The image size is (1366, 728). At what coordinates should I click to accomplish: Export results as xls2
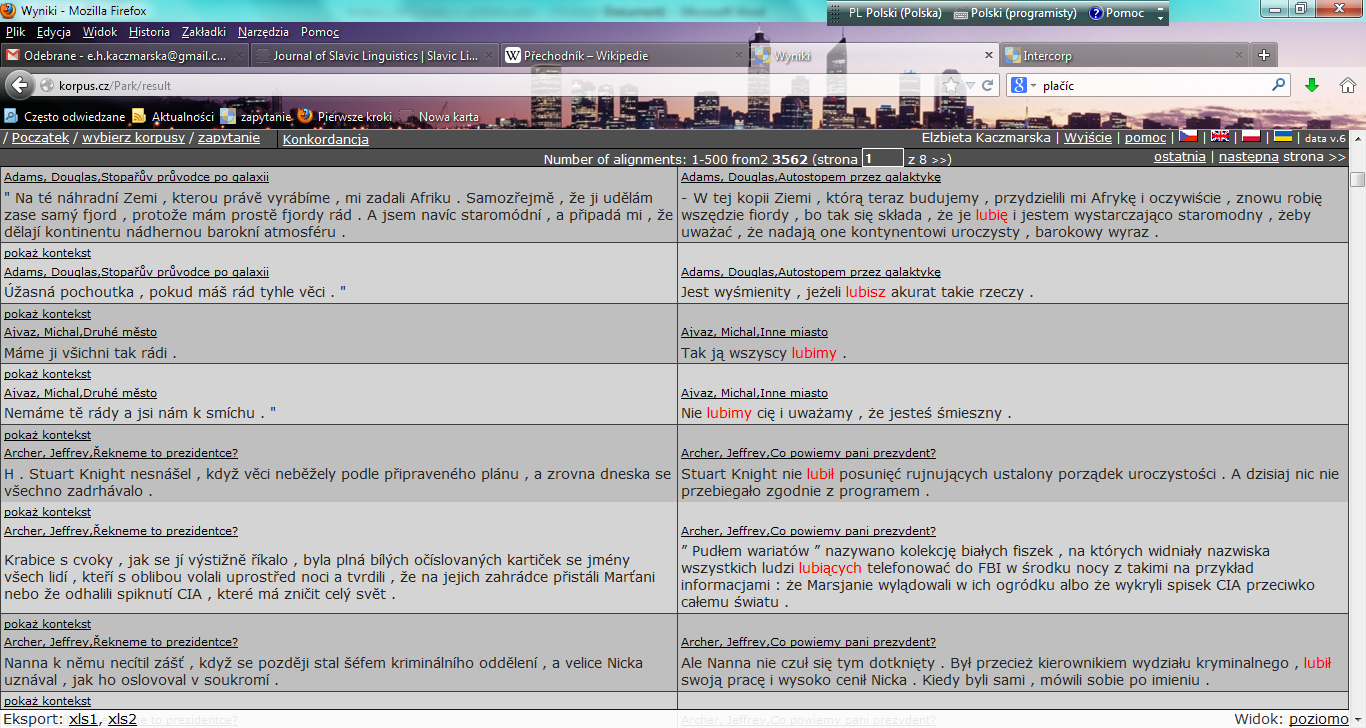click(x=122, y=719)
